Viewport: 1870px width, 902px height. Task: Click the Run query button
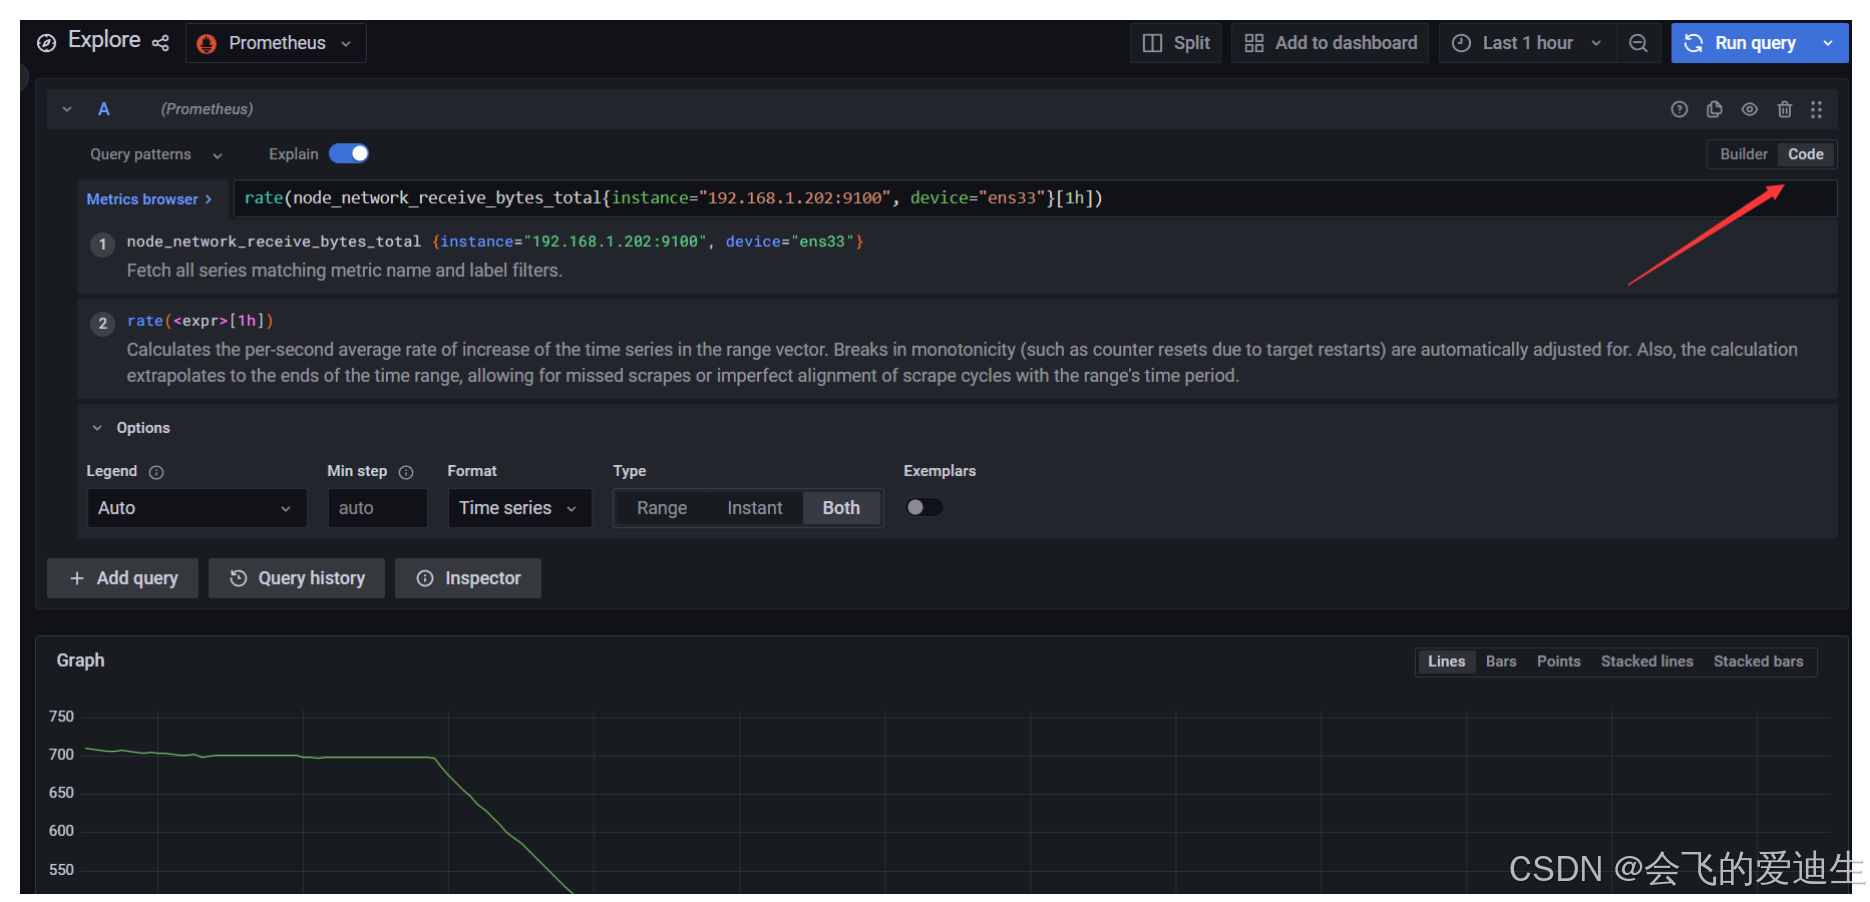pos(1741,43)
